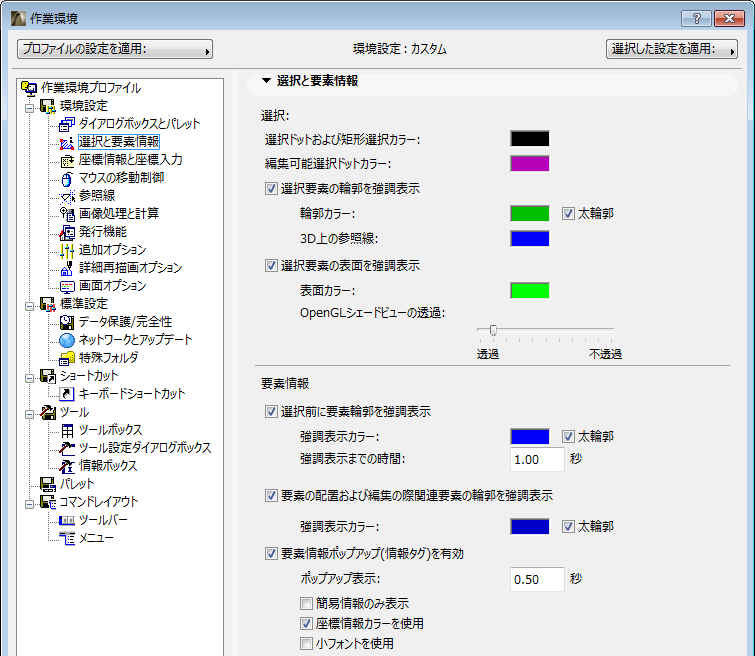Image resolution: width=755 pixels, height=656 pixels.
Task: Toggle 座標情報カラーを使用 checkbox
Action: point(306,623)
